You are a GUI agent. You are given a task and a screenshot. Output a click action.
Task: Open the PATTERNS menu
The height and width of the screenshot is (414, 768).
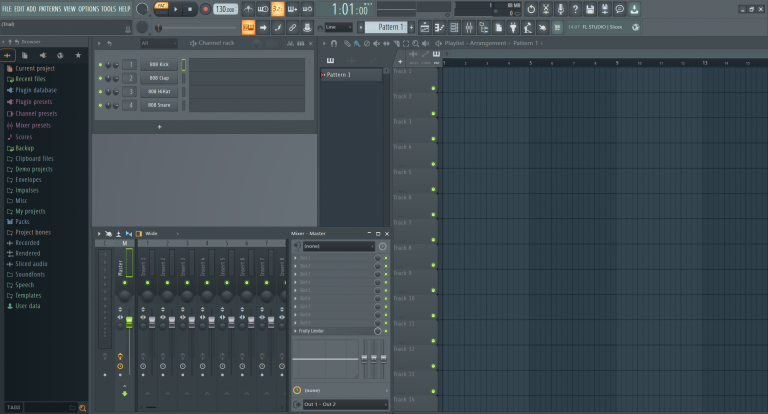coord(50,9)
